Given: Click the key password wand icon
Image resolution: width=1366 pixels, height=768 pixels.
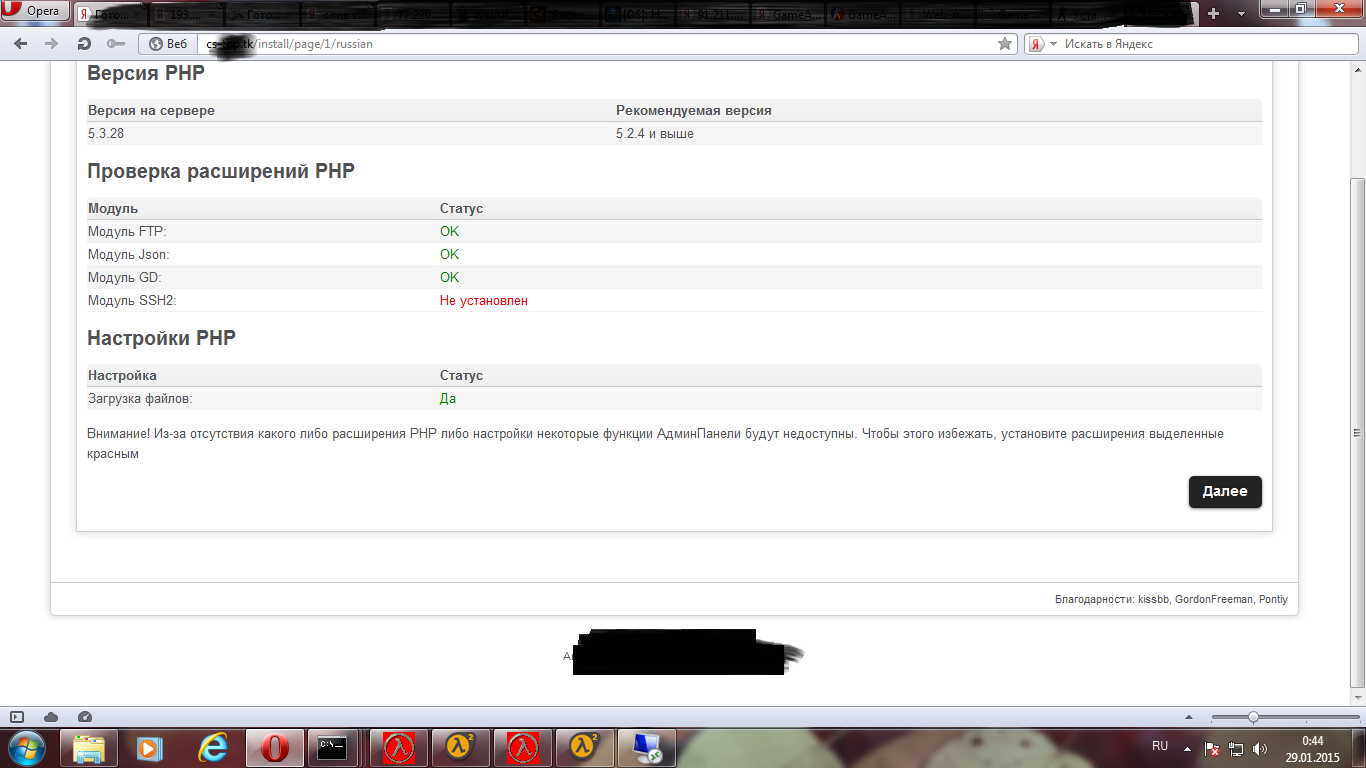Looking at the screenshot, I should click(x=115, y=44).
